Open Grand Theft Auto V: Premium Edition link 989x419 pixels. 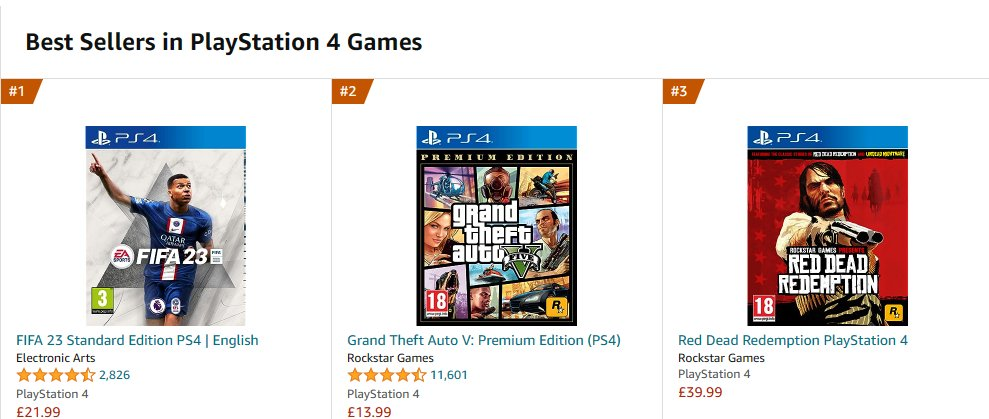click(483, 340)
